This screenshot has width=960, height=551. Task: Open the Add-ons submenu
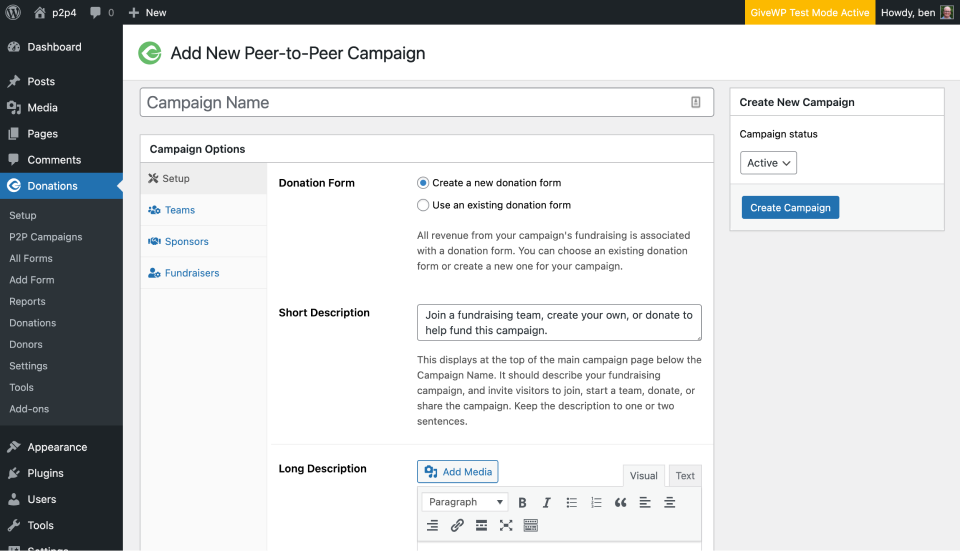[29, 408]
